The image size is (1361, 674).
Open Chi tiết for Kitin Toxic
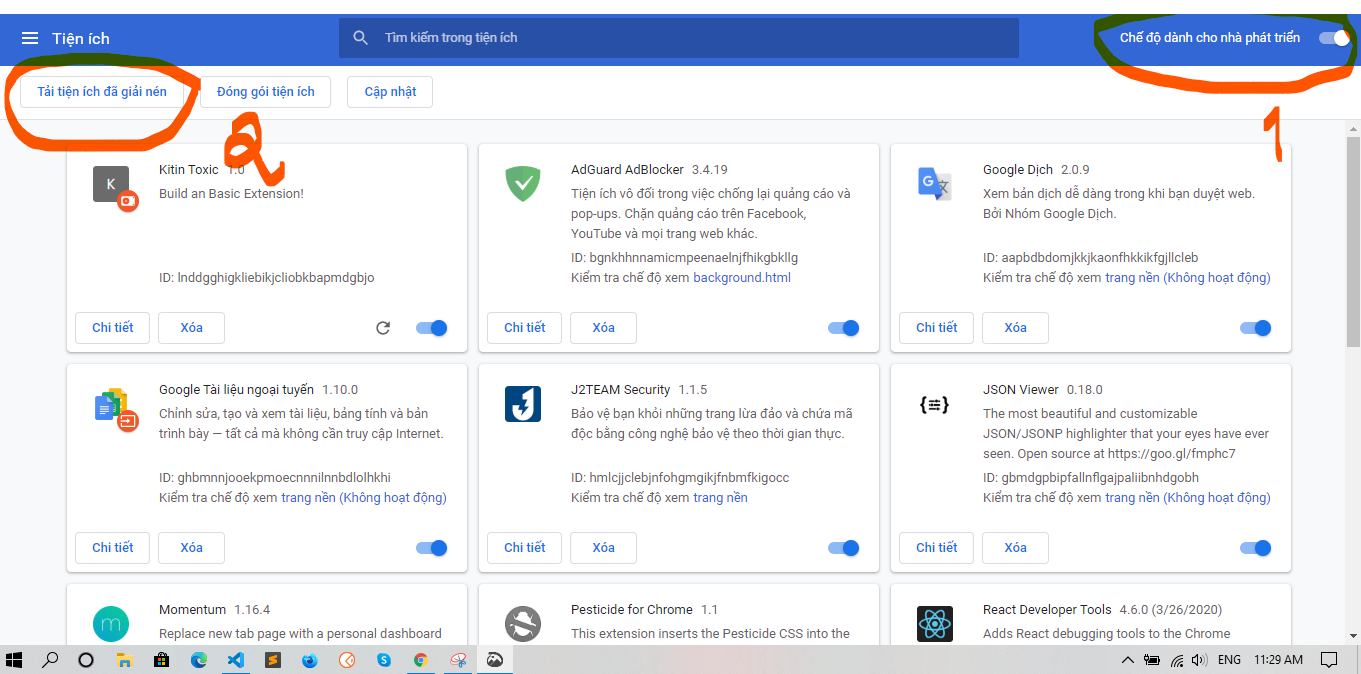112,328
